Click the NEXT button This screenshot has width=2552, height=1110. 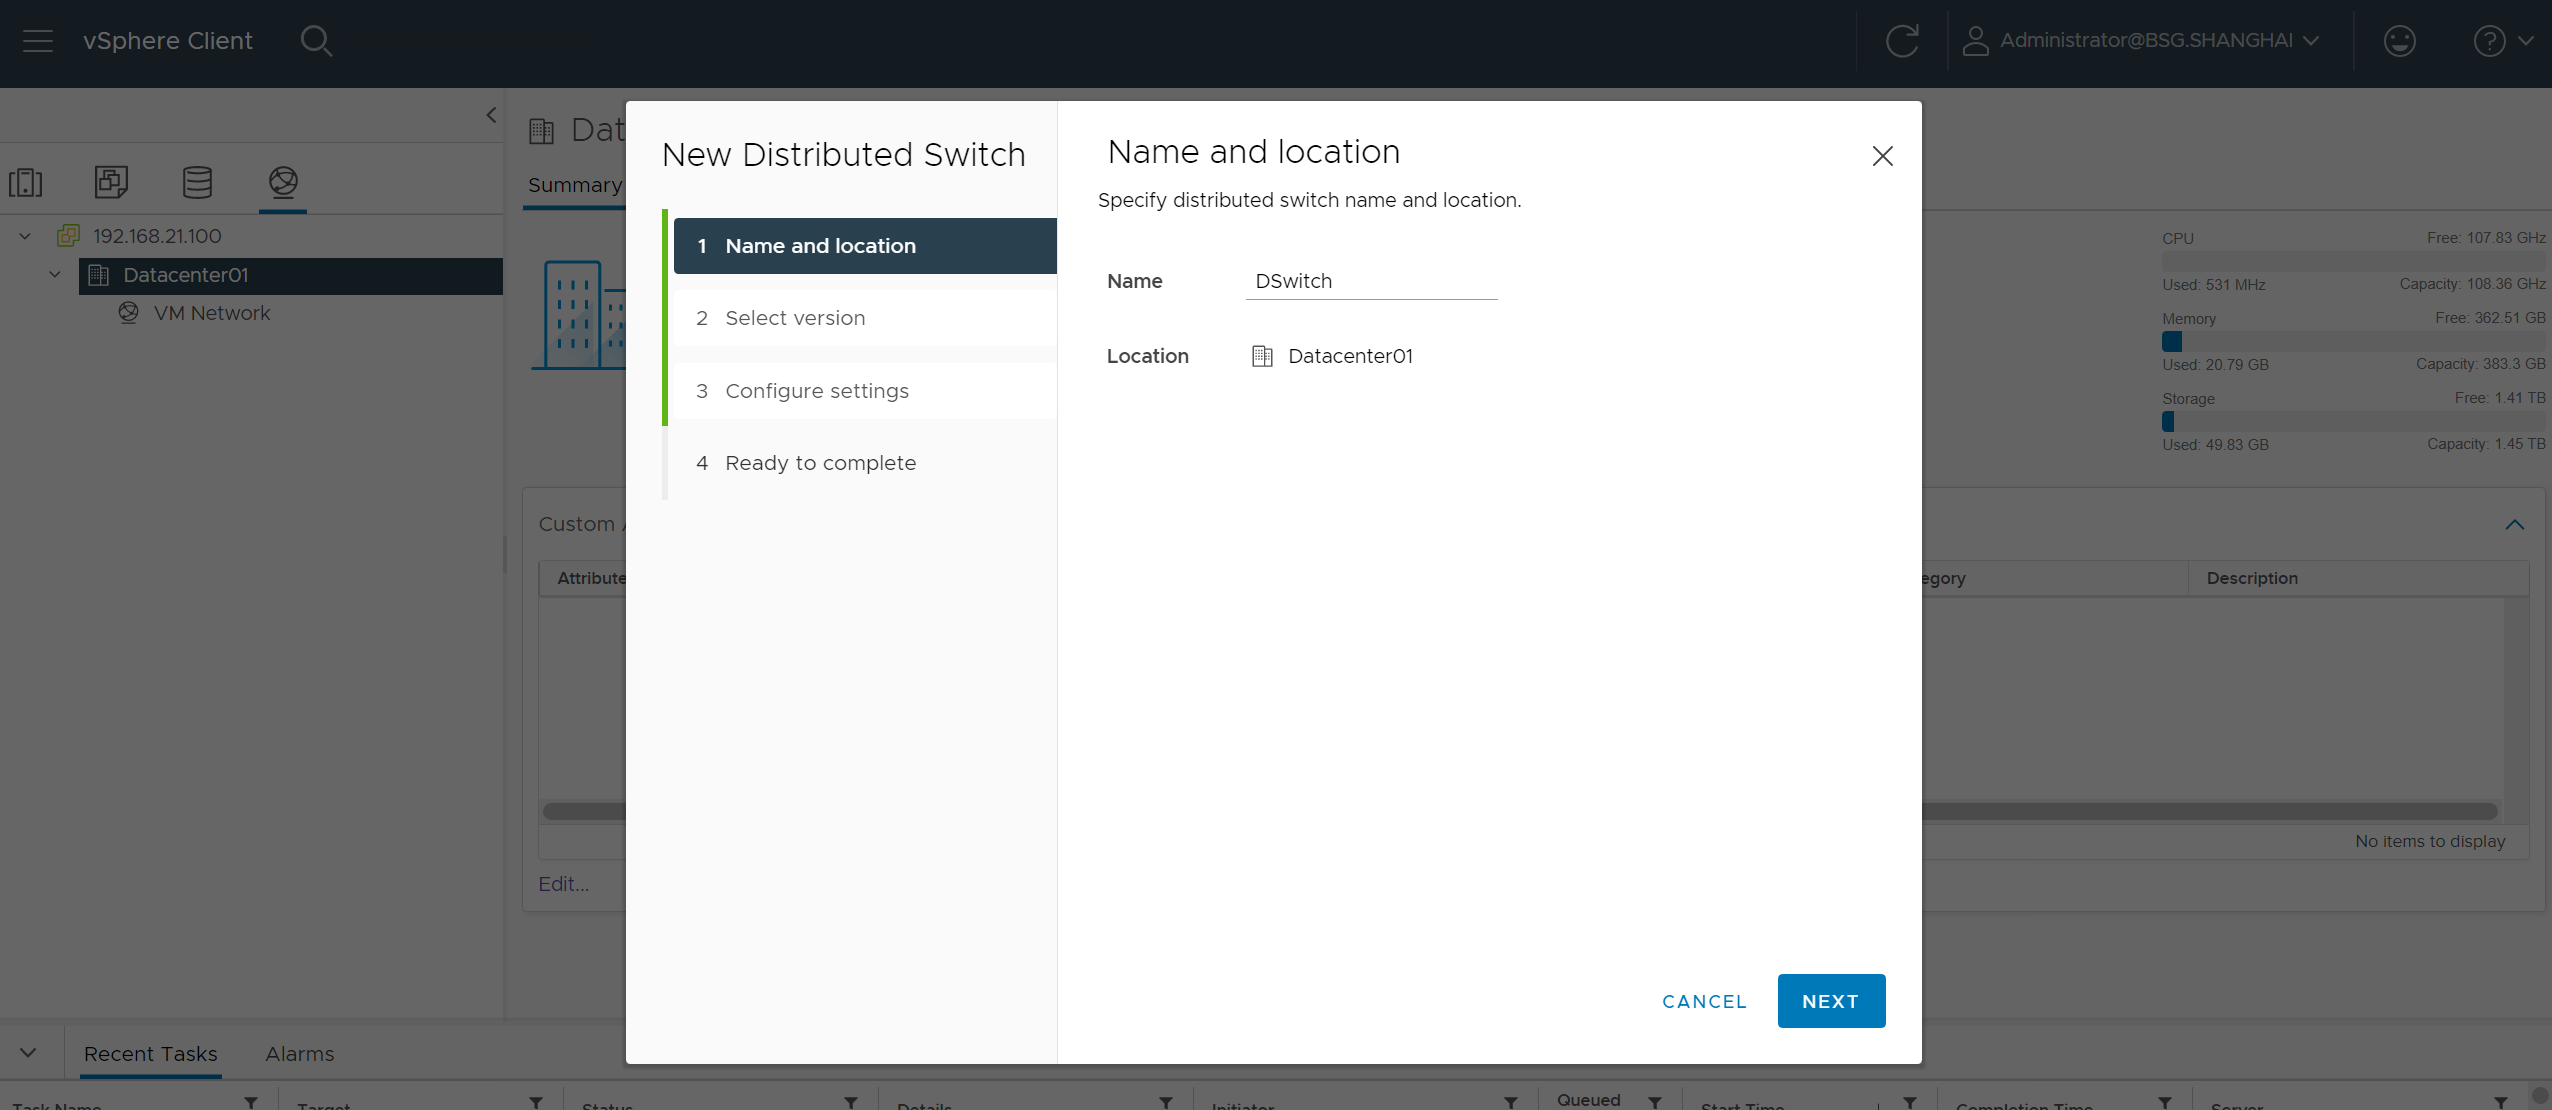point(1830,1001)
